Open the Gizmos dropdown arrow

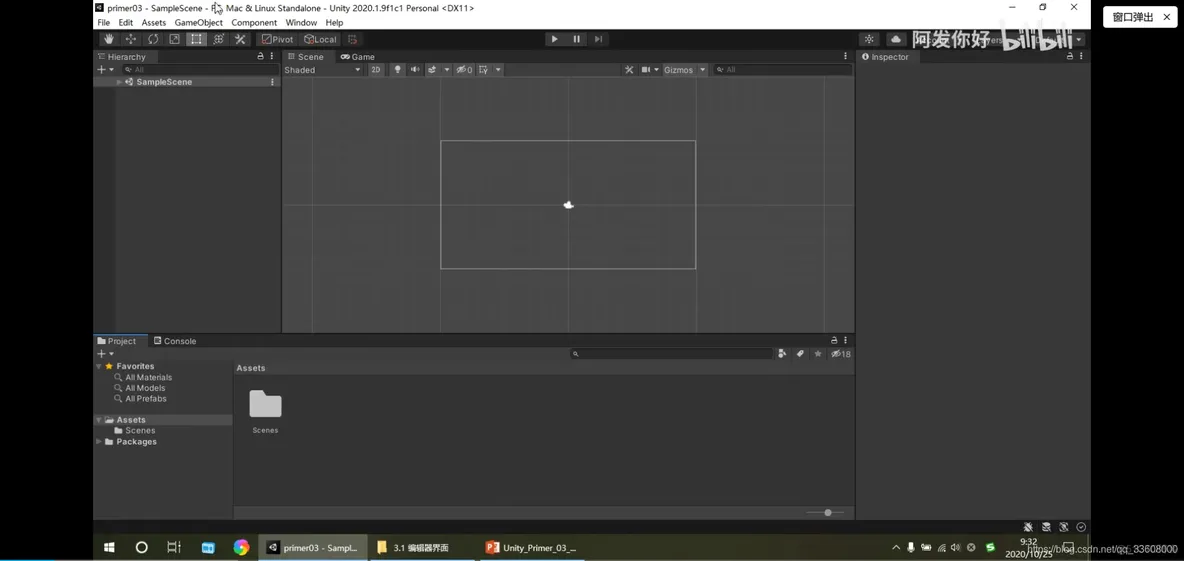click(702, 69)
